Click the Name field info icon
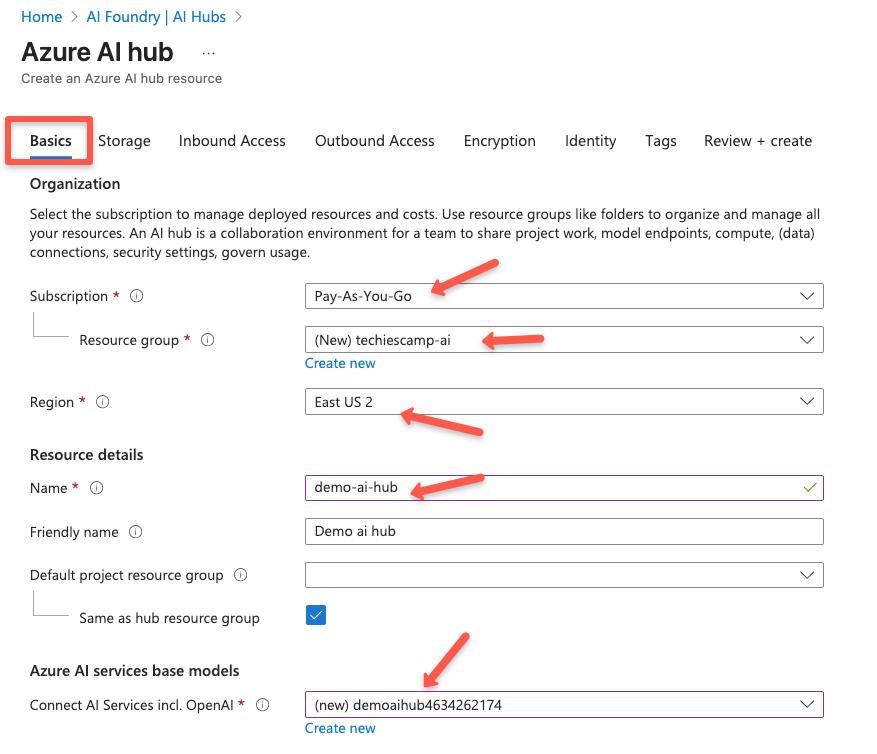The height and width of the screenshot is (754, 877). tap(94, 488)
